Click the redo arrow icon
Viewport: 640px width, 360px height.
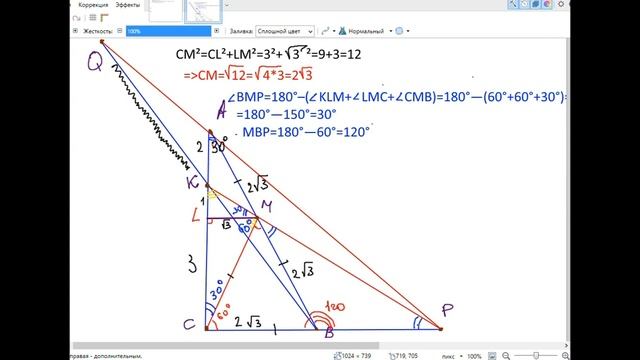[76, 18]
